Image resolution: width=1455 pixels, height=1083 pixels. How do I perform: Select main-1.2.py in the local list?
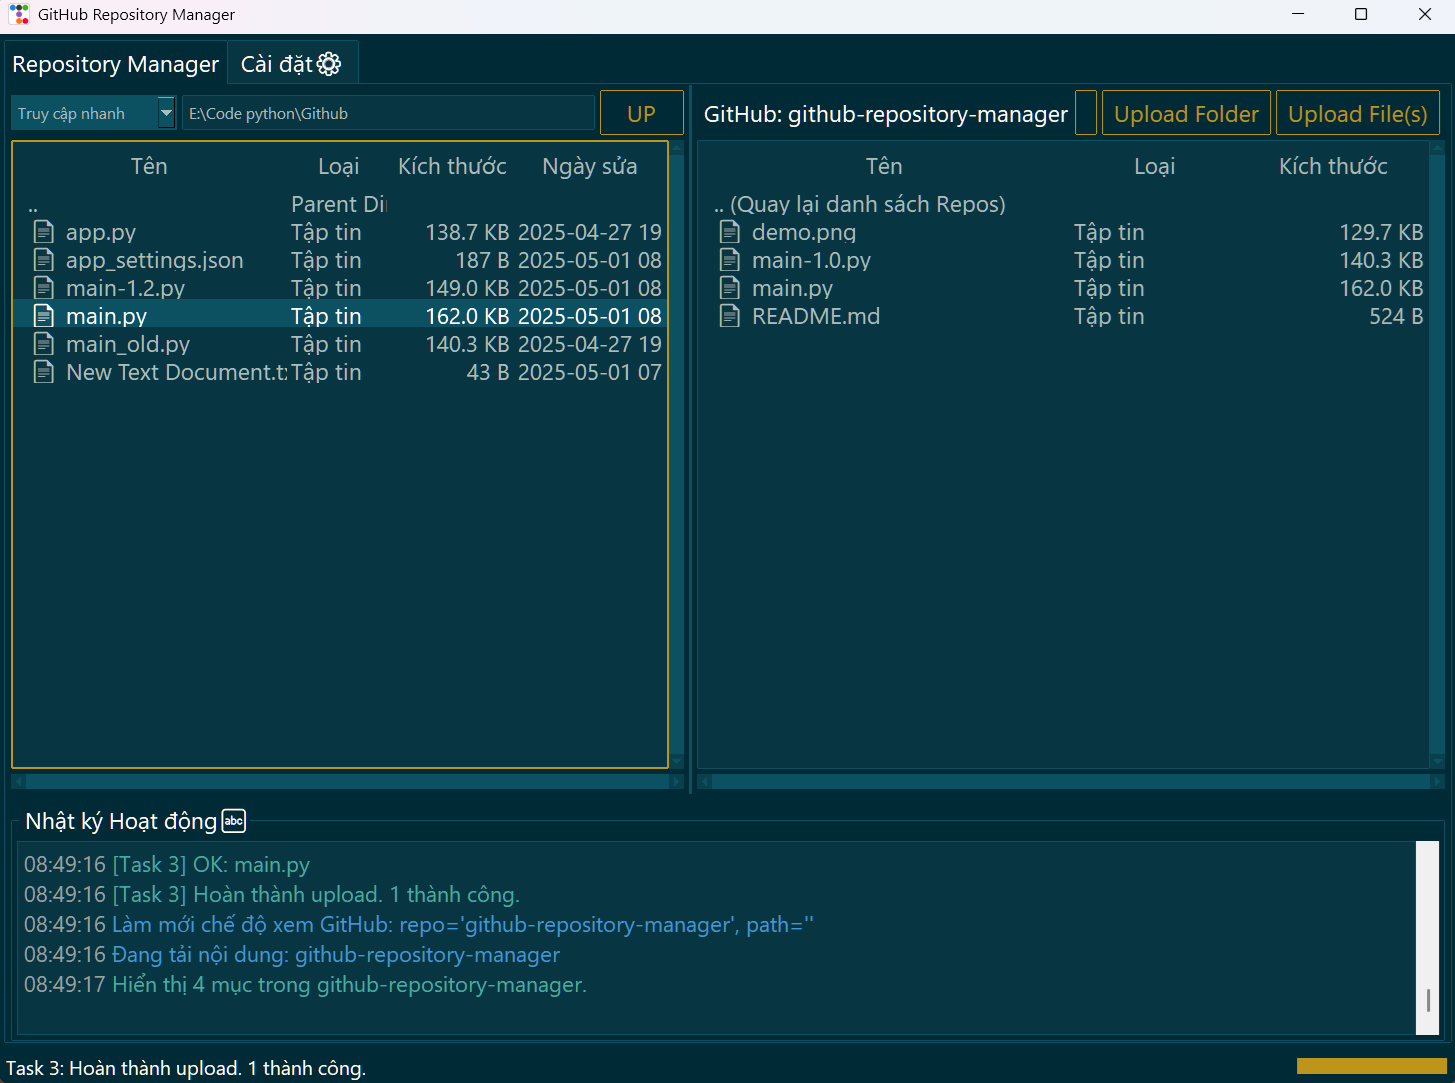[x=340, y=288]
